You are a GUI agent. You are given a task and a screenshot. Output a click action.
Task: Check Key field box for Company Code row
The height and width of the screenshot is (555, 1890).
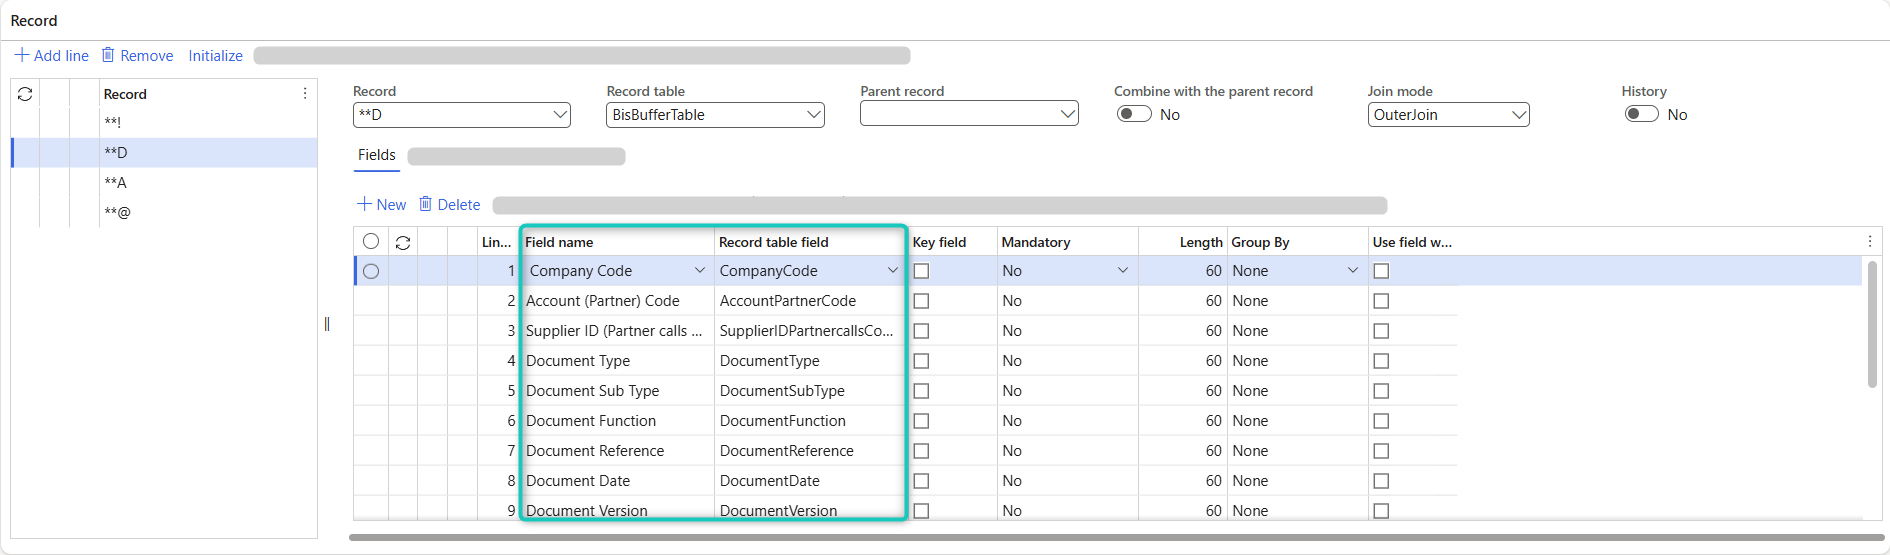click(x=921, y=271)
